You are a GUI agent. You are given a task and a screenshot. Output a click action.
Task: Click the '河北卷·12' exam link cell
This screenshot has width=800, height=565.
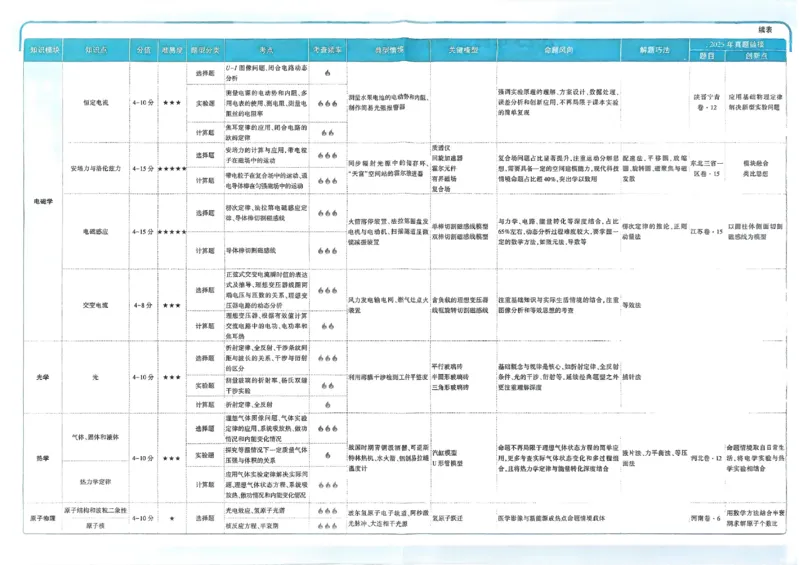pyautogui.click(x=707, y=458)
